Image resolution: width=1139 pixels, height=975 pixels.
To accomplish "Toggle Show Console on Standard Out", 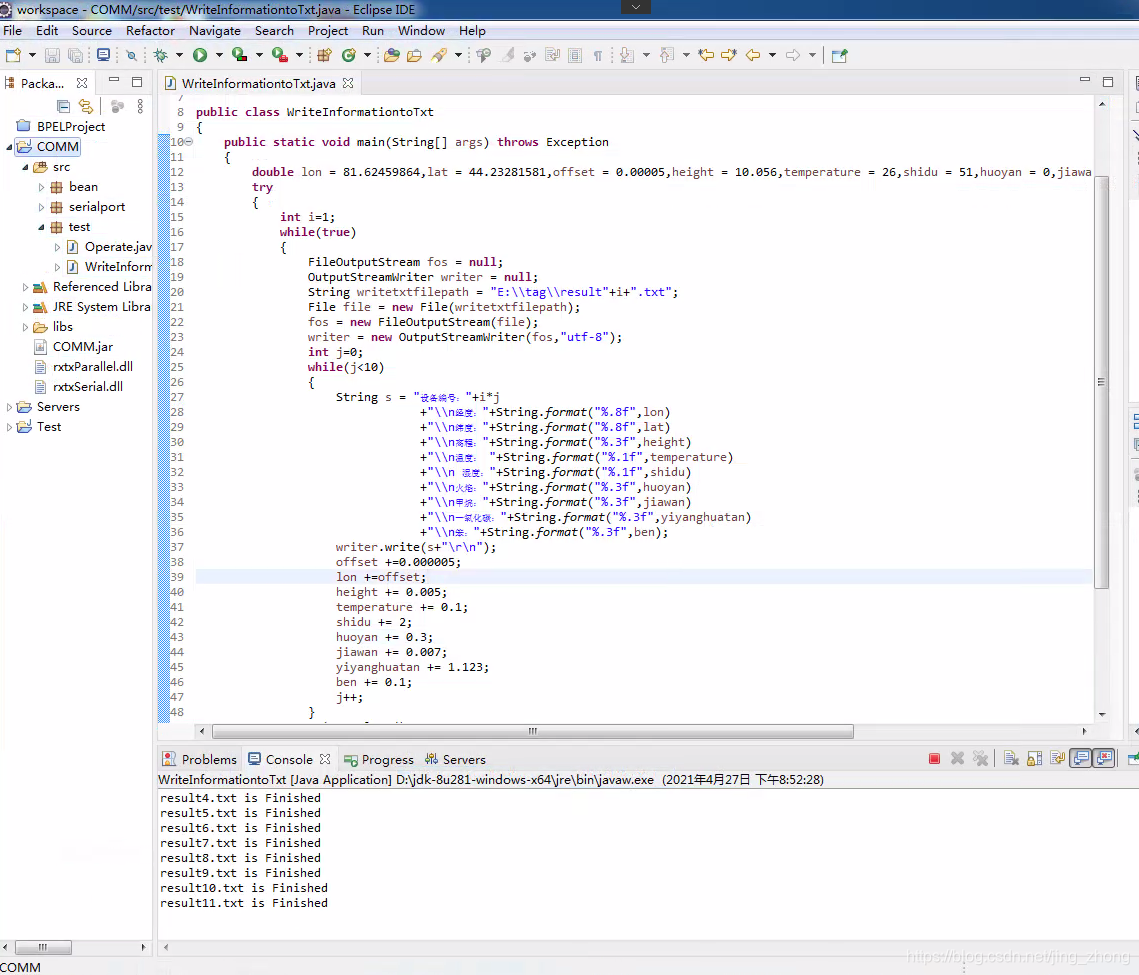I will (1081, 758).
